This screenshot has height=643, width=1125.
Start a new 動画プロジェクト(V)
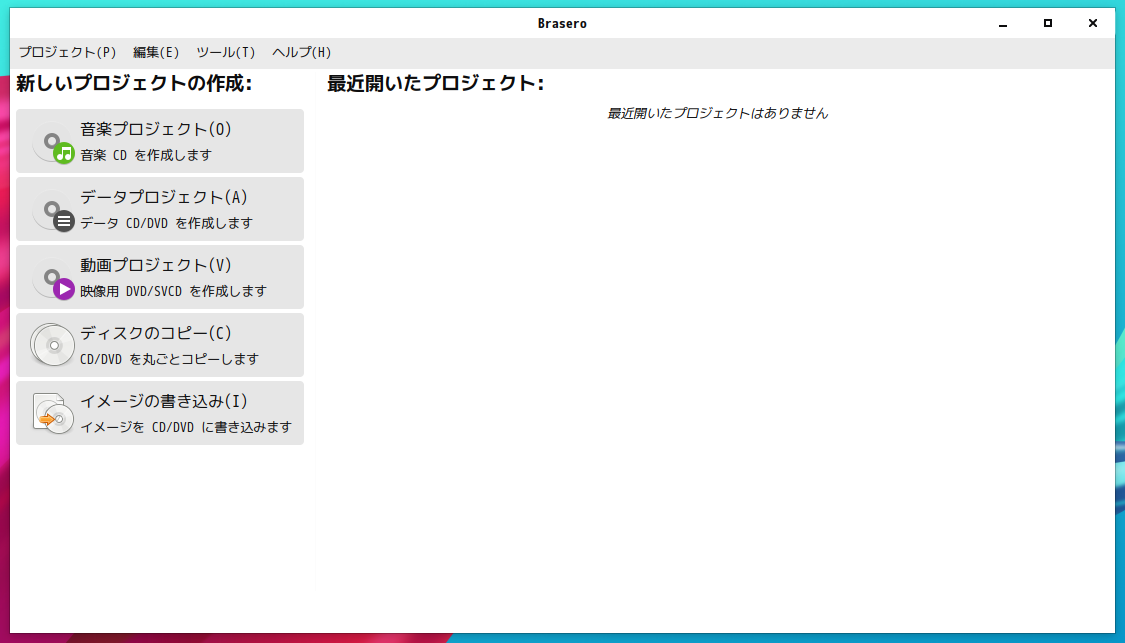tap(160, 277)
